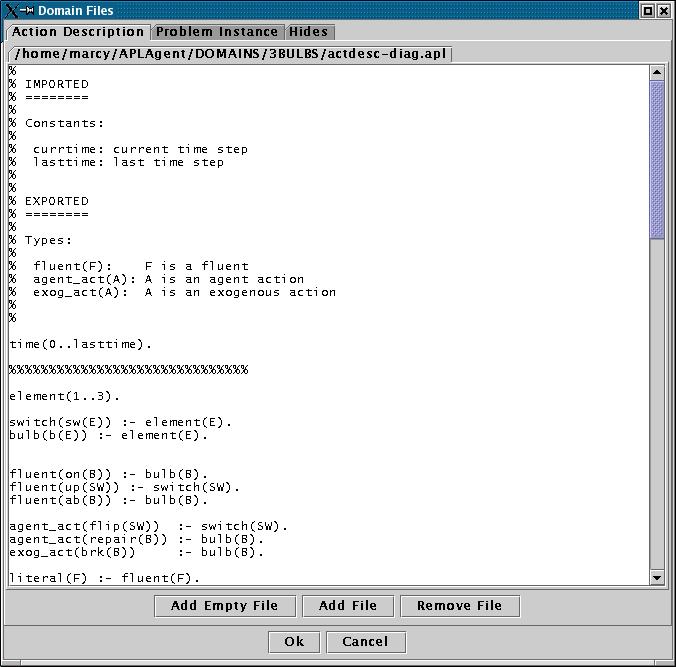
Task: Maximize the Domain Files window
Action: [647, 11]
